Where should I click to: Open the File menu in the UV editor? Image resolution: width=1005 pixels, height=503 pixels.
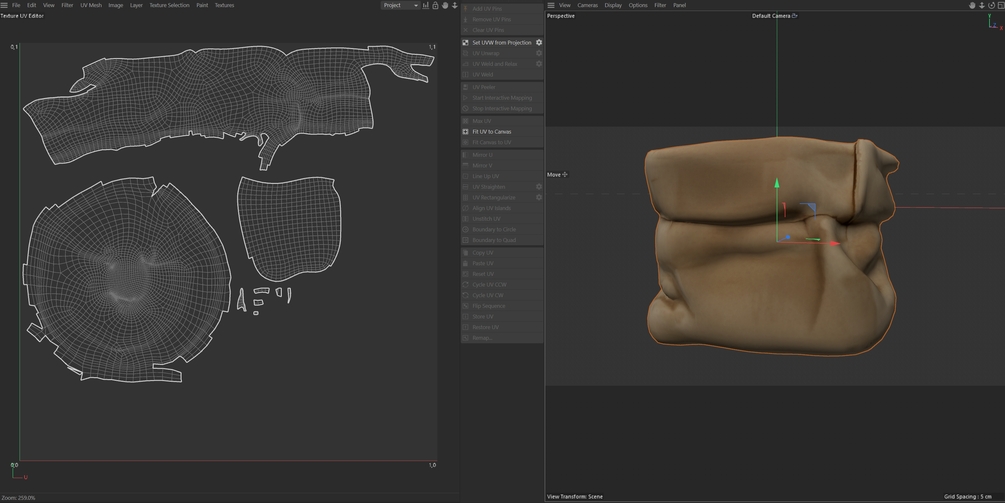[16, 5]
